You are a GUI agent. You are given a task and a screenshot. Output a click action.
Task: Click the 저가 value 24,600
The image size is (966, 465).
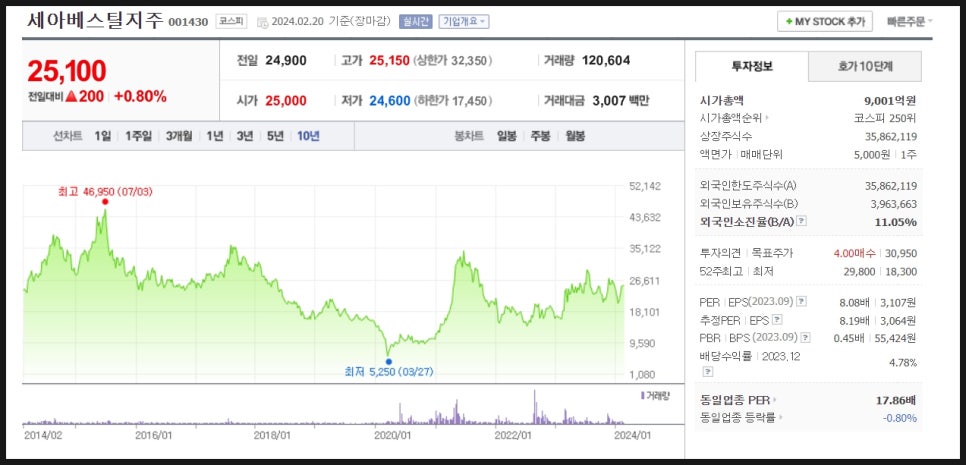[389, 101]
